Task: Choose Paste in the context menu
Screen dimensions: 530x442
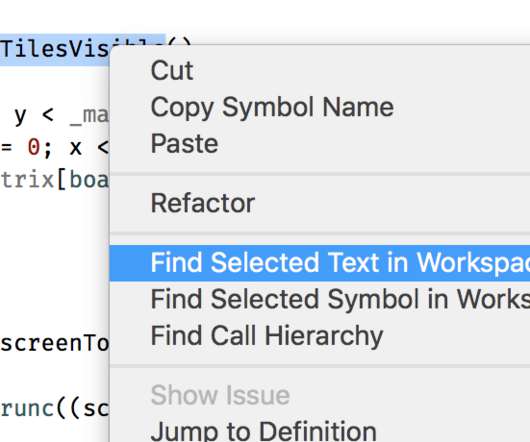Action: [x=320, y=144]
